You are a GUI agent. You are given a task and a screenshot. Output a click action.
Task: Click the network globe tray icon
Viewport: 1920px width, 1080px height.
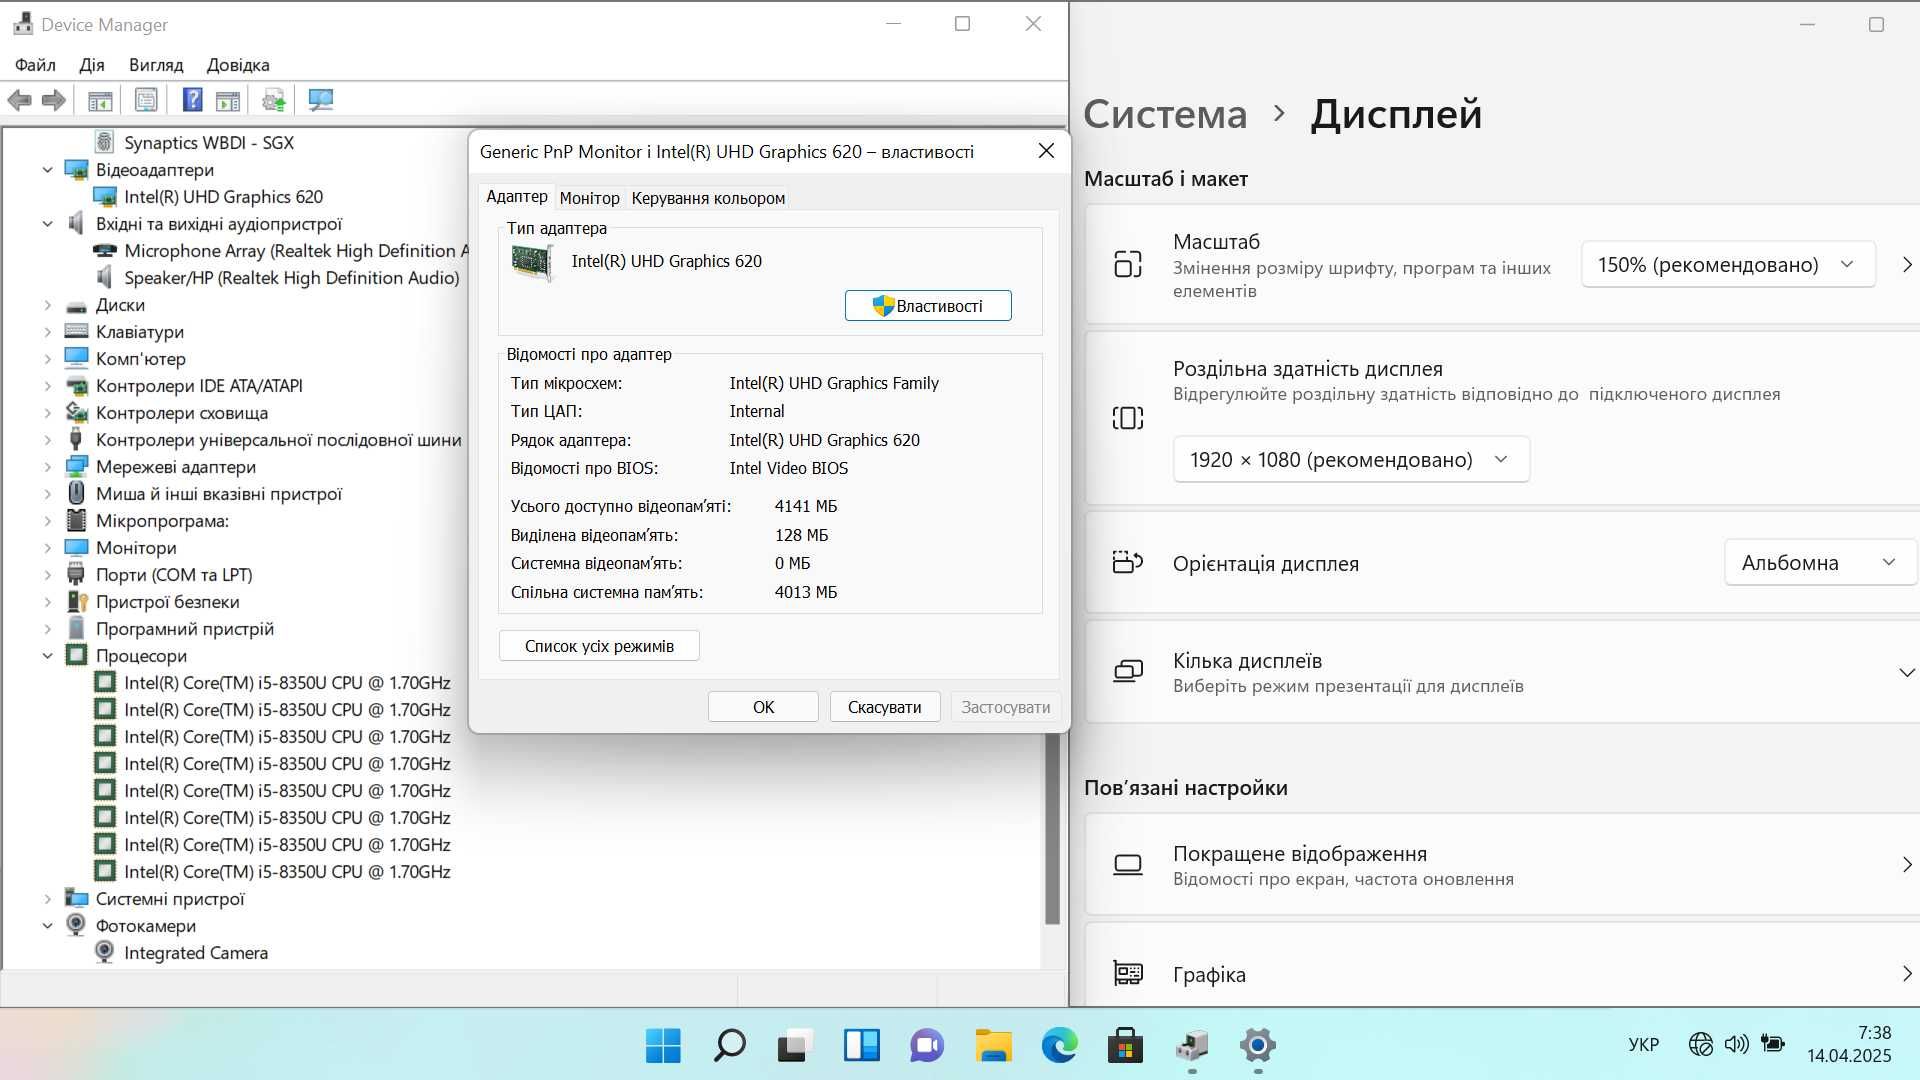1700,1045
